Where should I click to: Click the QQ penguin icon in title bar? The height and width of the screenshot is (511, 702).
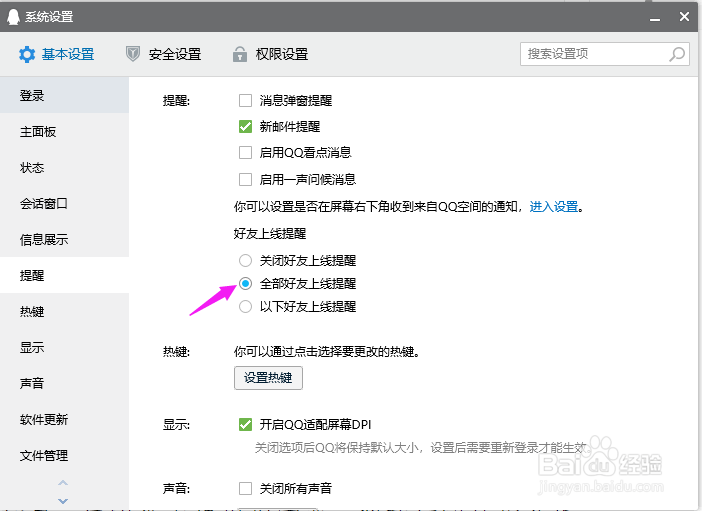pyautogui.click(x=13, y=17)
